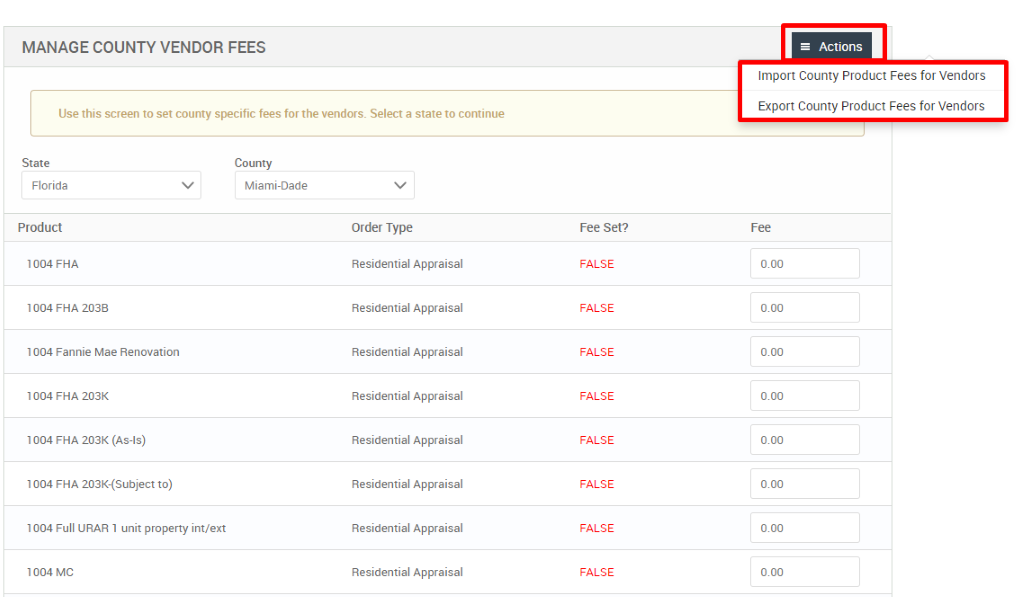Click FALSE beside 1004 Fannie Mae Renovation
1024x597 pixels.
point(596,351)
